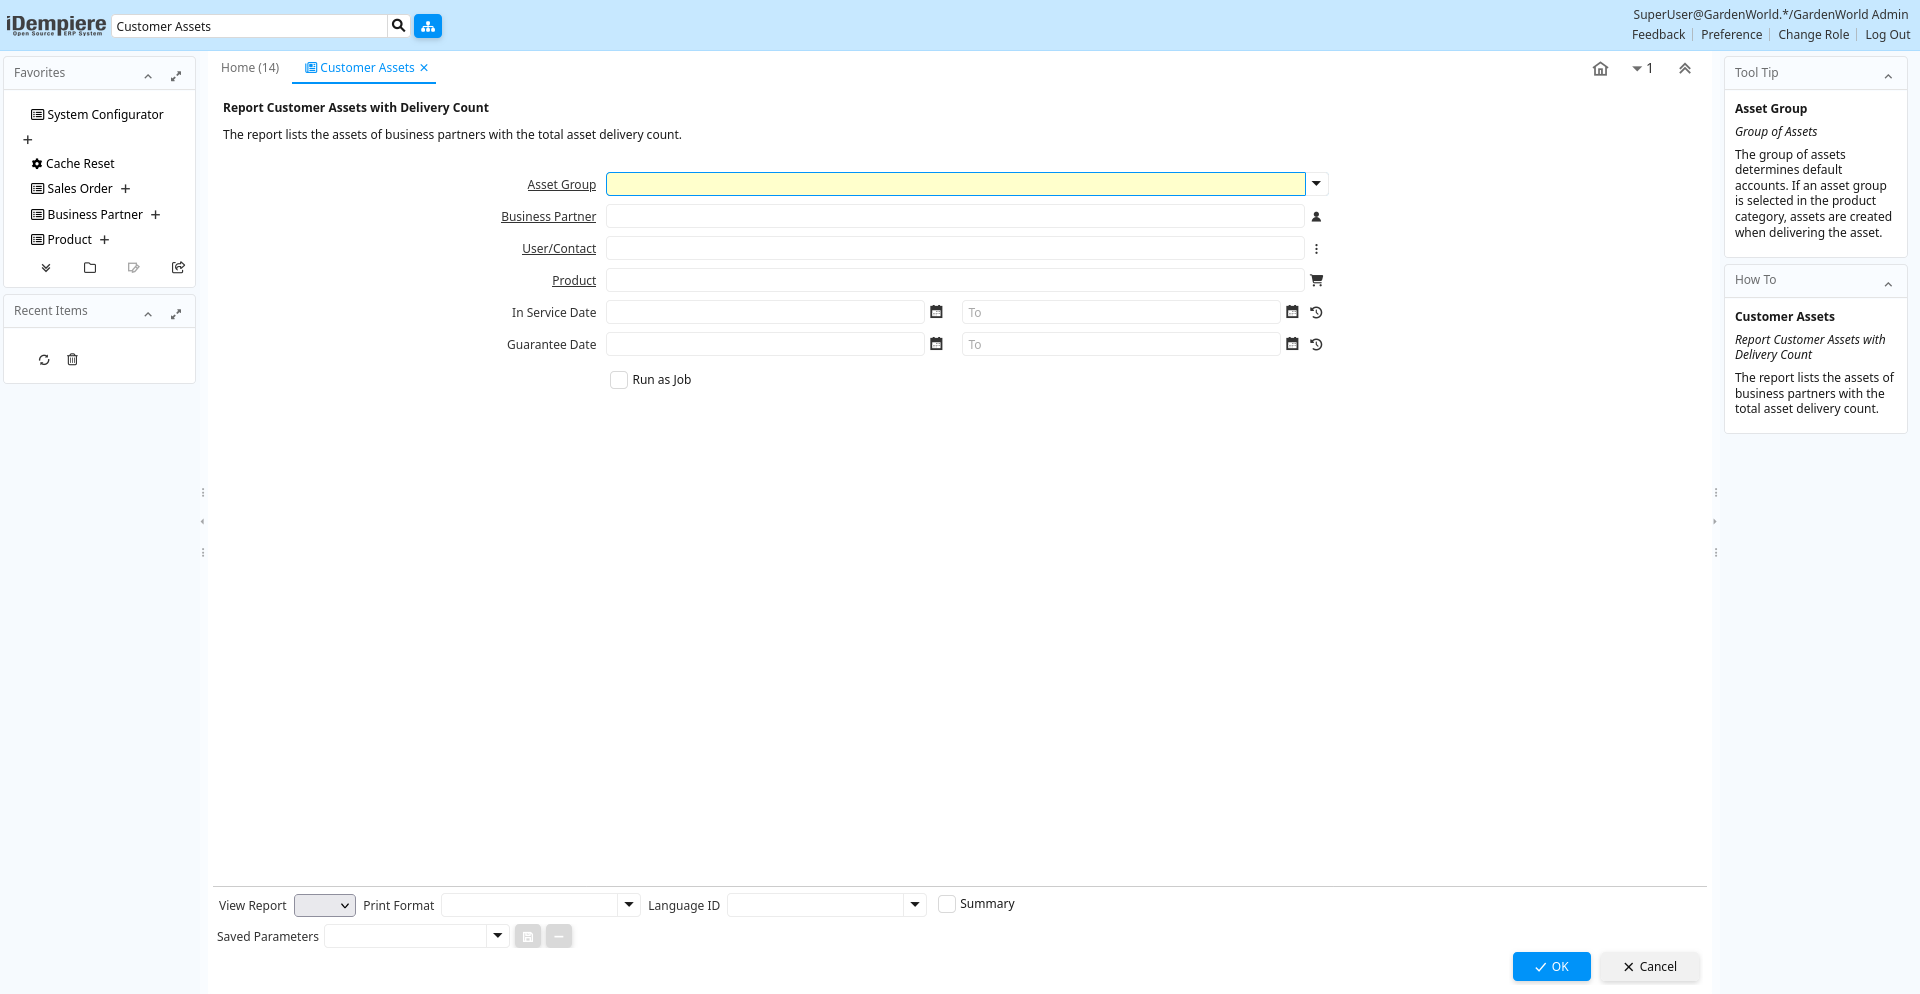Image resolution: width=1920 pixels, height=994 pixels.
Task: Click Guarantee Date range history icon
Action: (x=1316, y=345)
